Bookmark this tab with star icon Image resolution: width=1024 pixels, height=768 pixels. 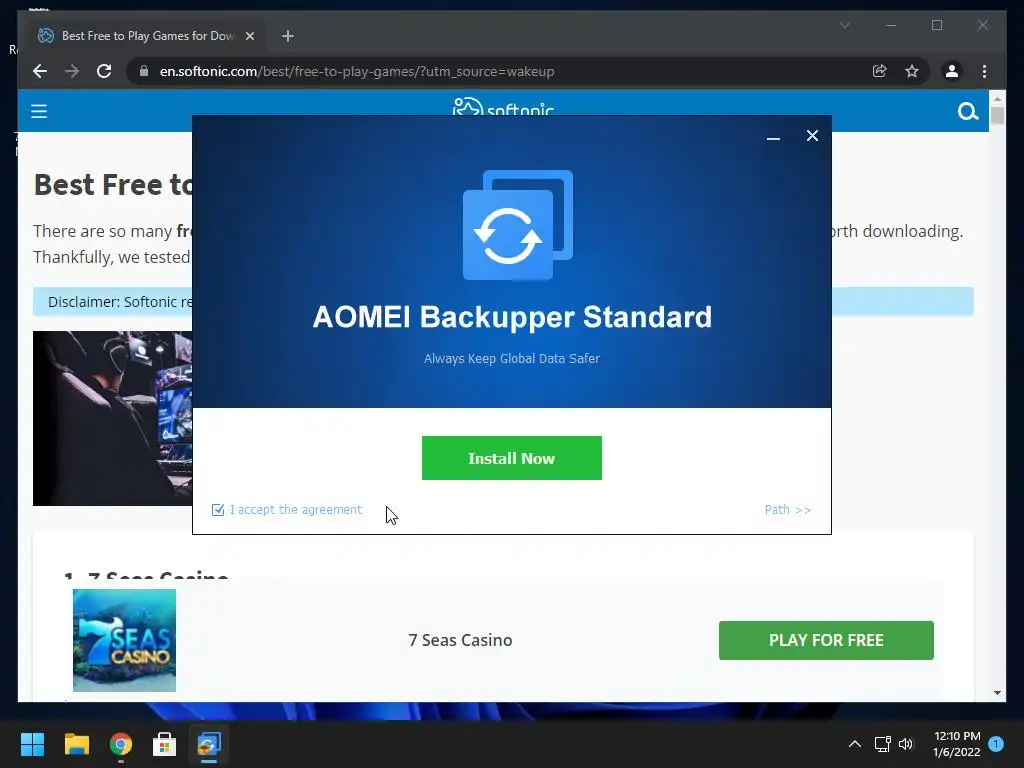(x=912, y=71)
